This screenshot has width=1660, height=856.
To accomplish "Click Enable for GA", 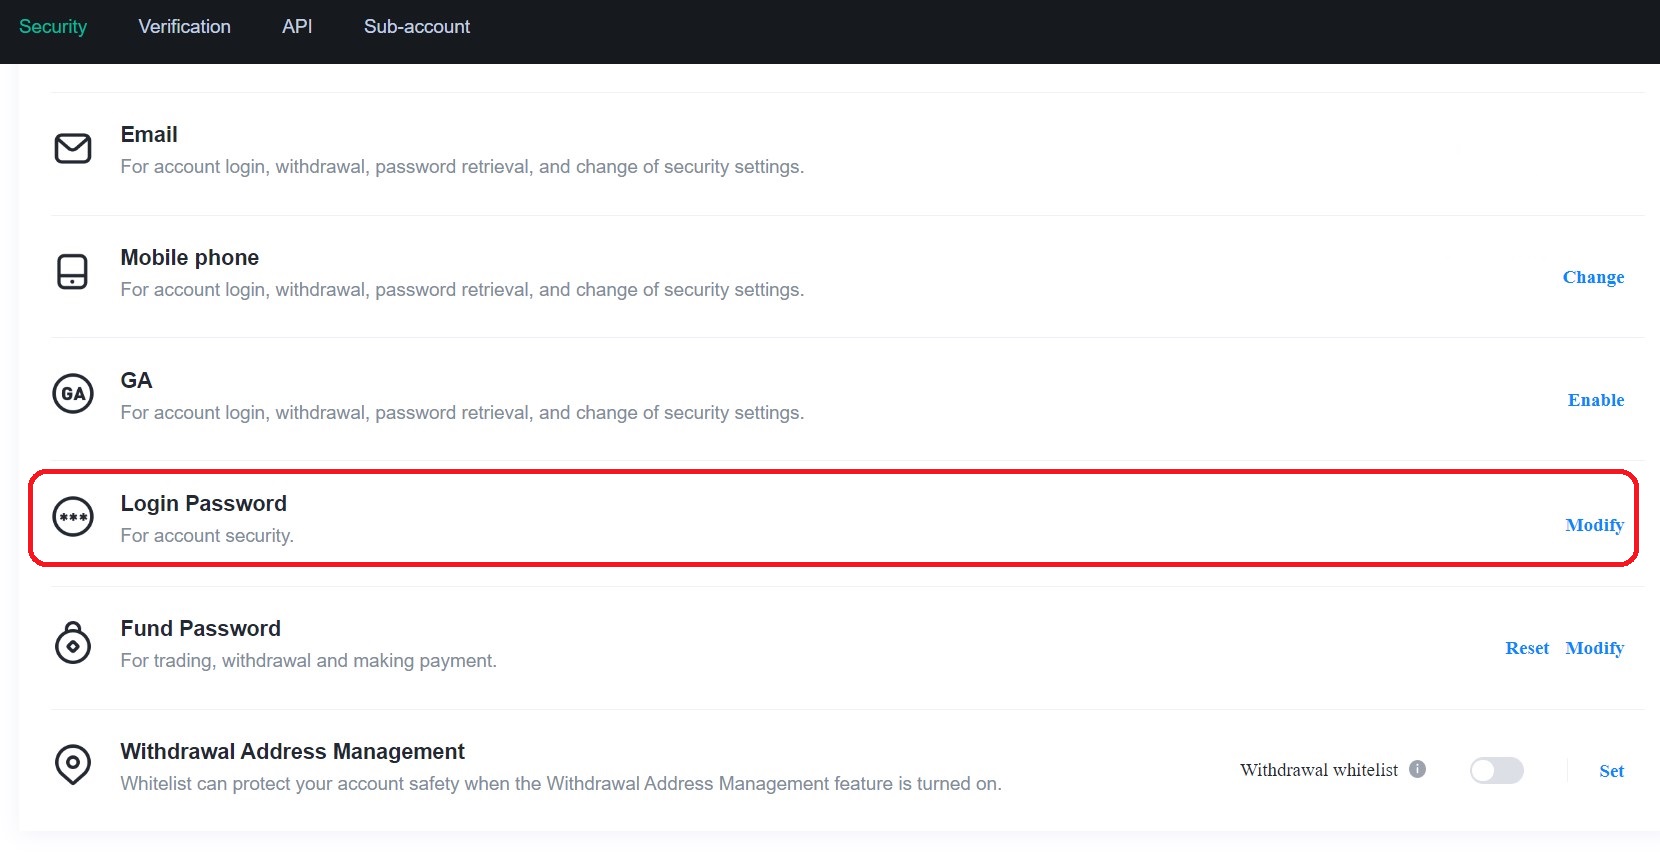I will tap(1596, 400).
